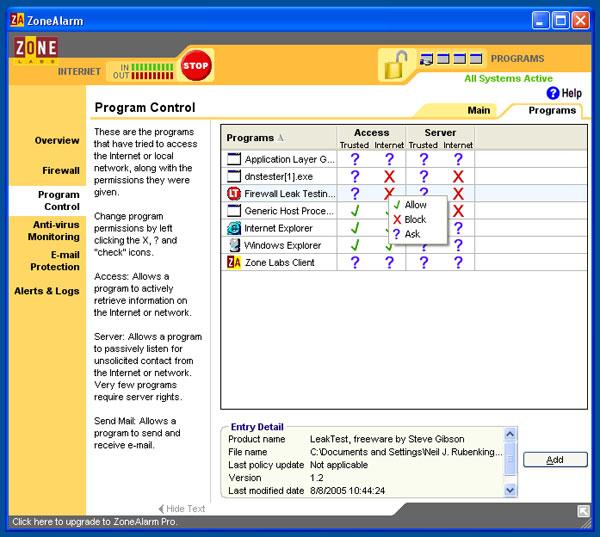Switch to the Programs tab
The width and height of the screenshot is (600, 537).
coord(552,110)
